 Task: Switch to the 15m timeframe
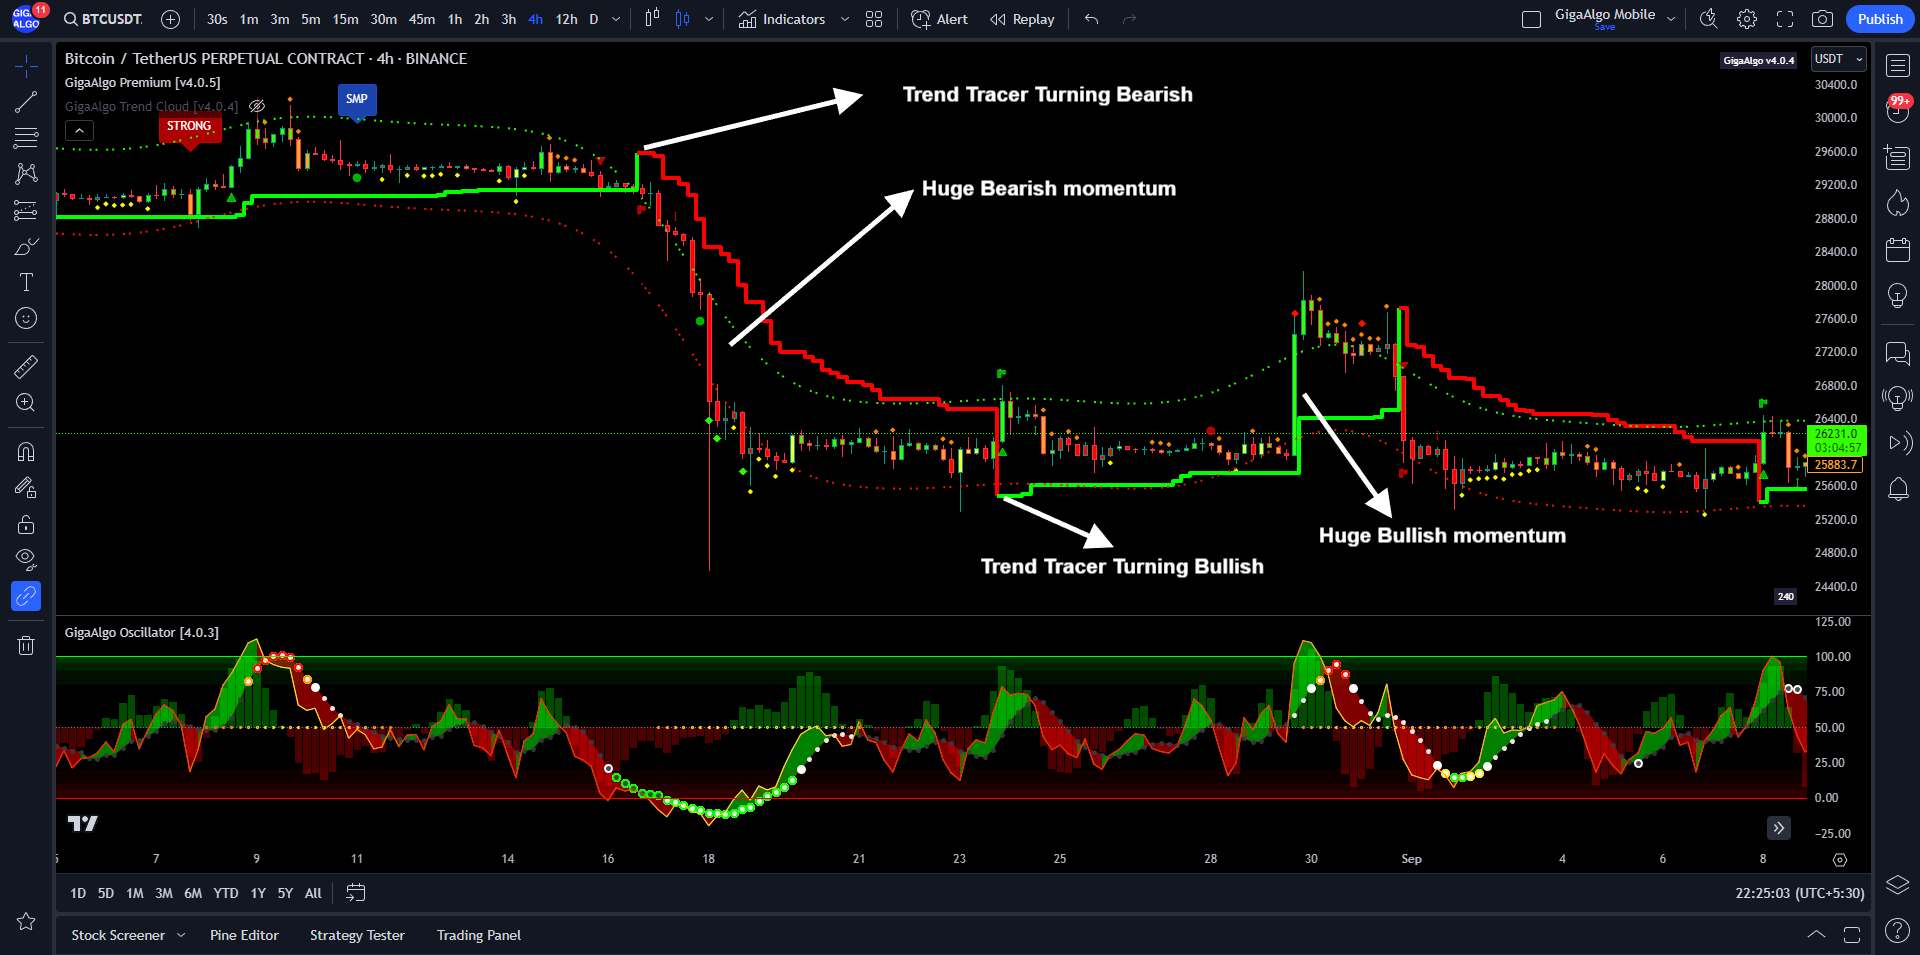click(345, 19)
